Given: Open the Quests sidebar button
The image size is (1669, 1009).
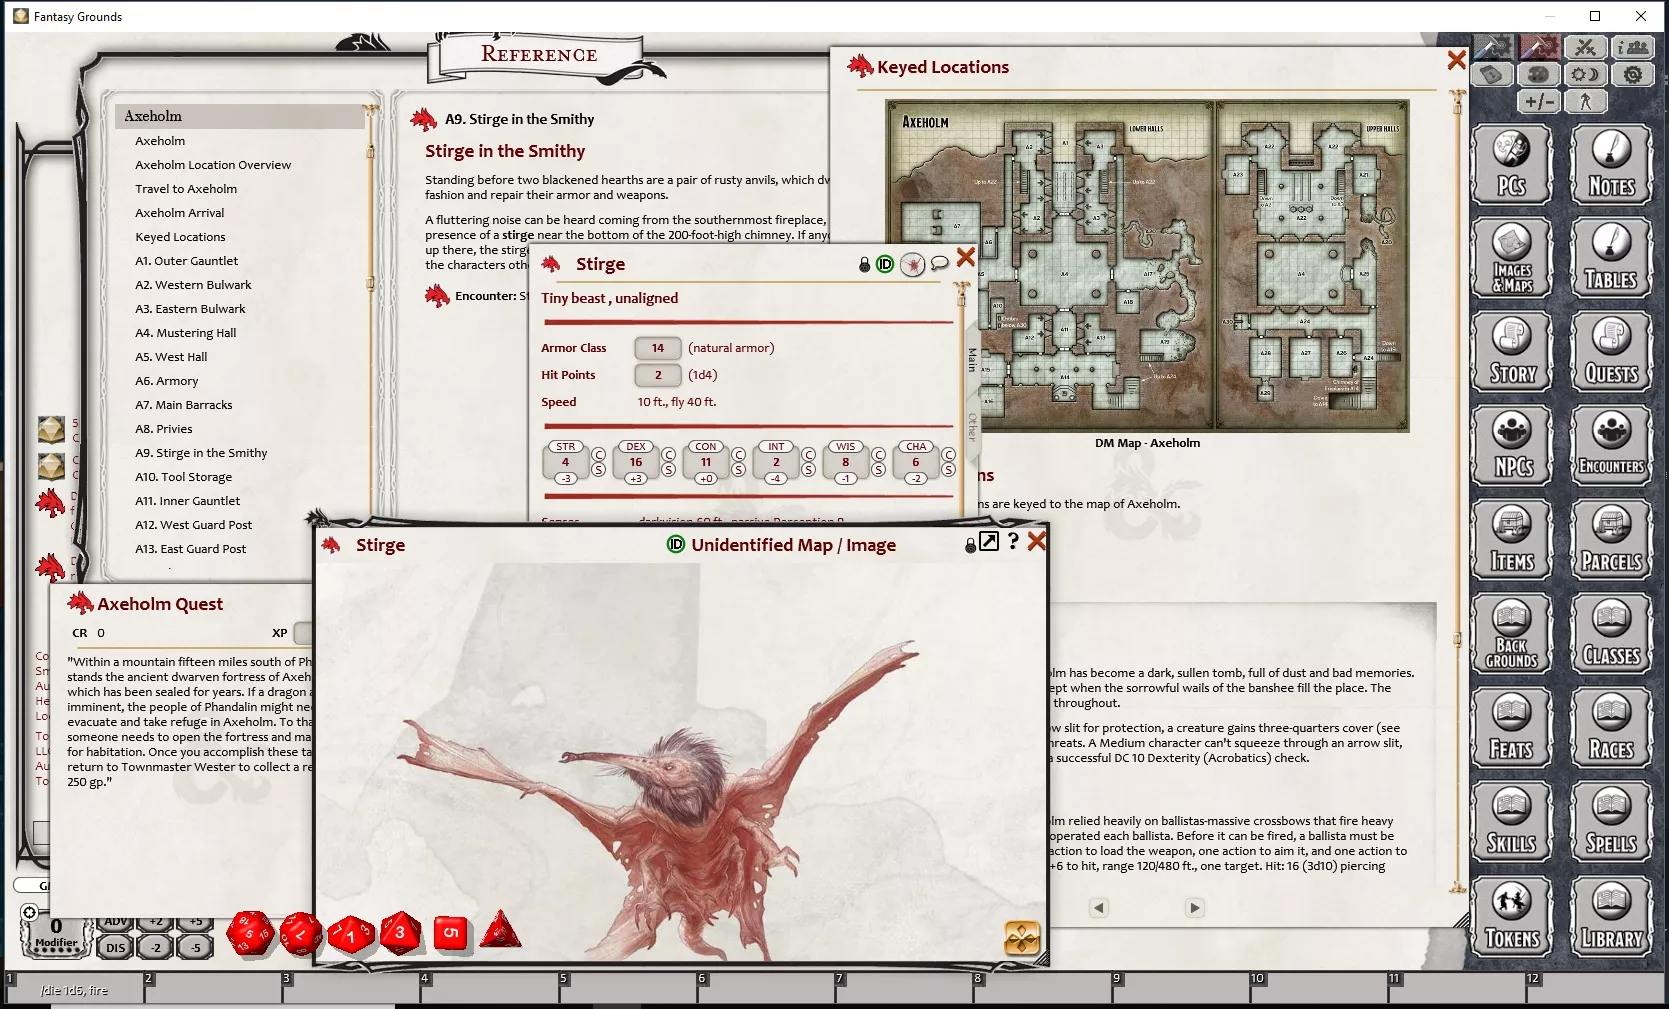Looking at the screenshot, I should pyautogui.click(x=1611, y=351).
